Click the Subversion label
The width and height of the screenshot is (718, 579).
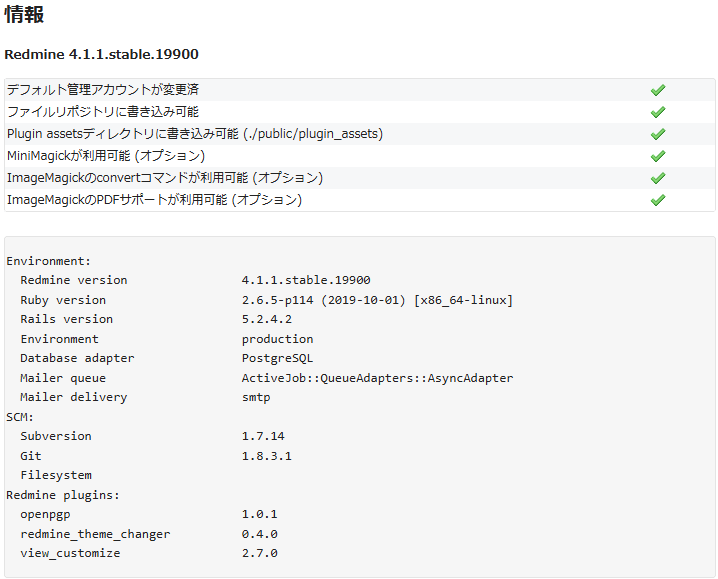tap(56, 436)
